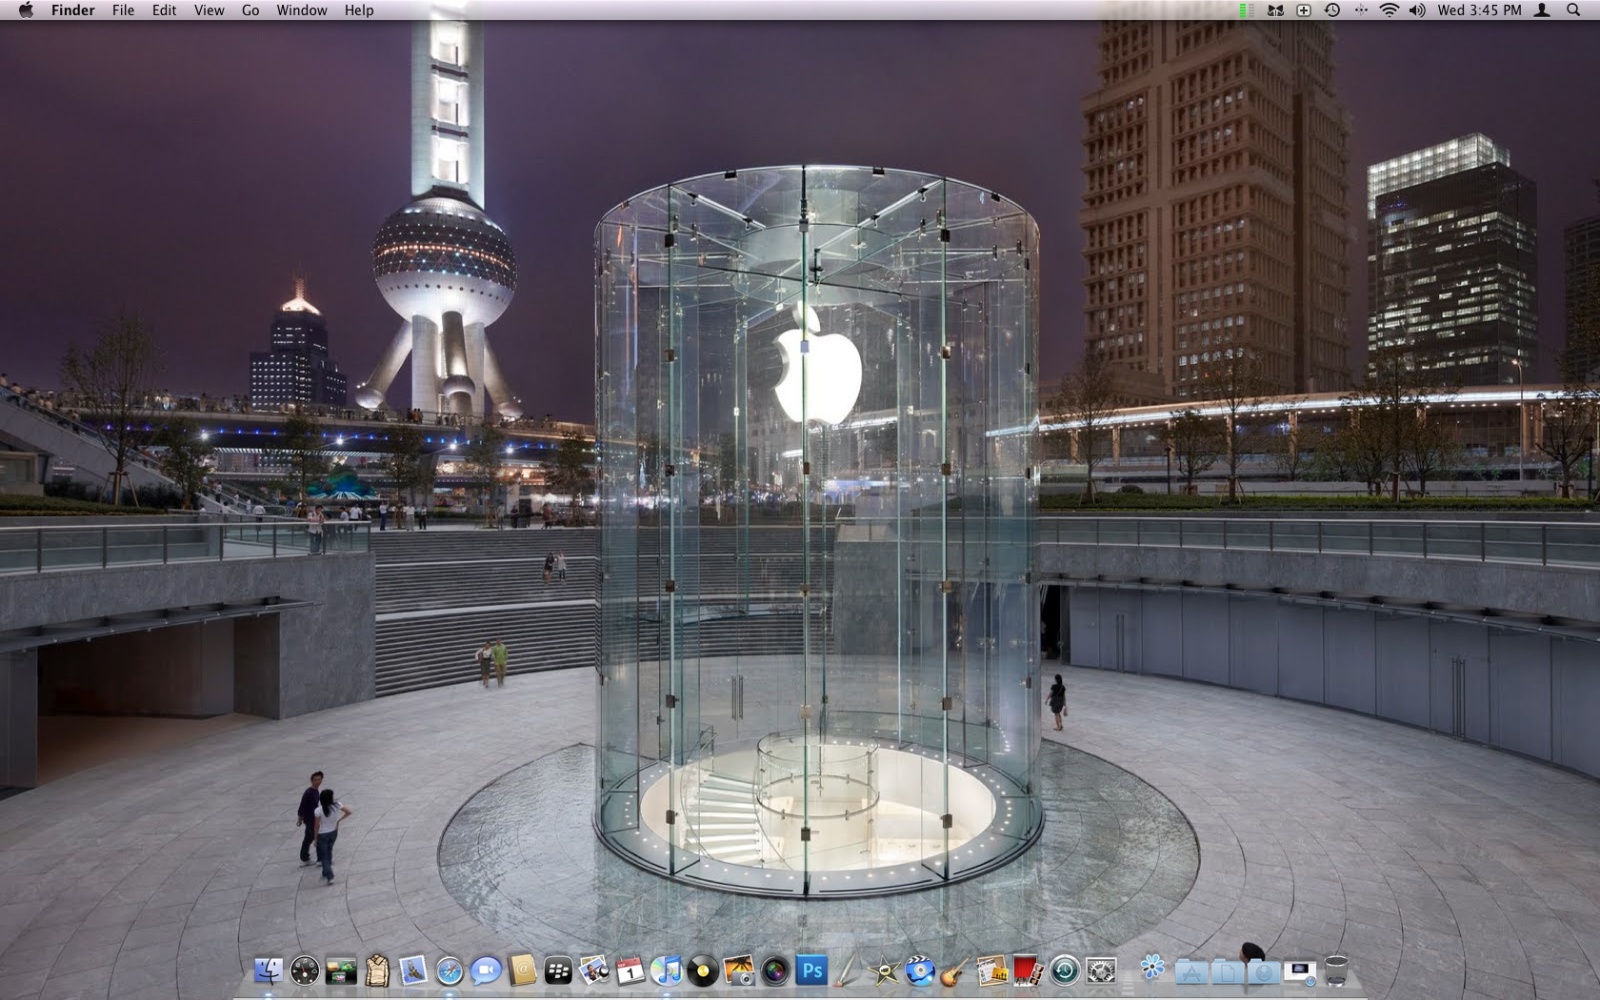
Task: Open iWeb from the Dock
Action: (992, 970)
